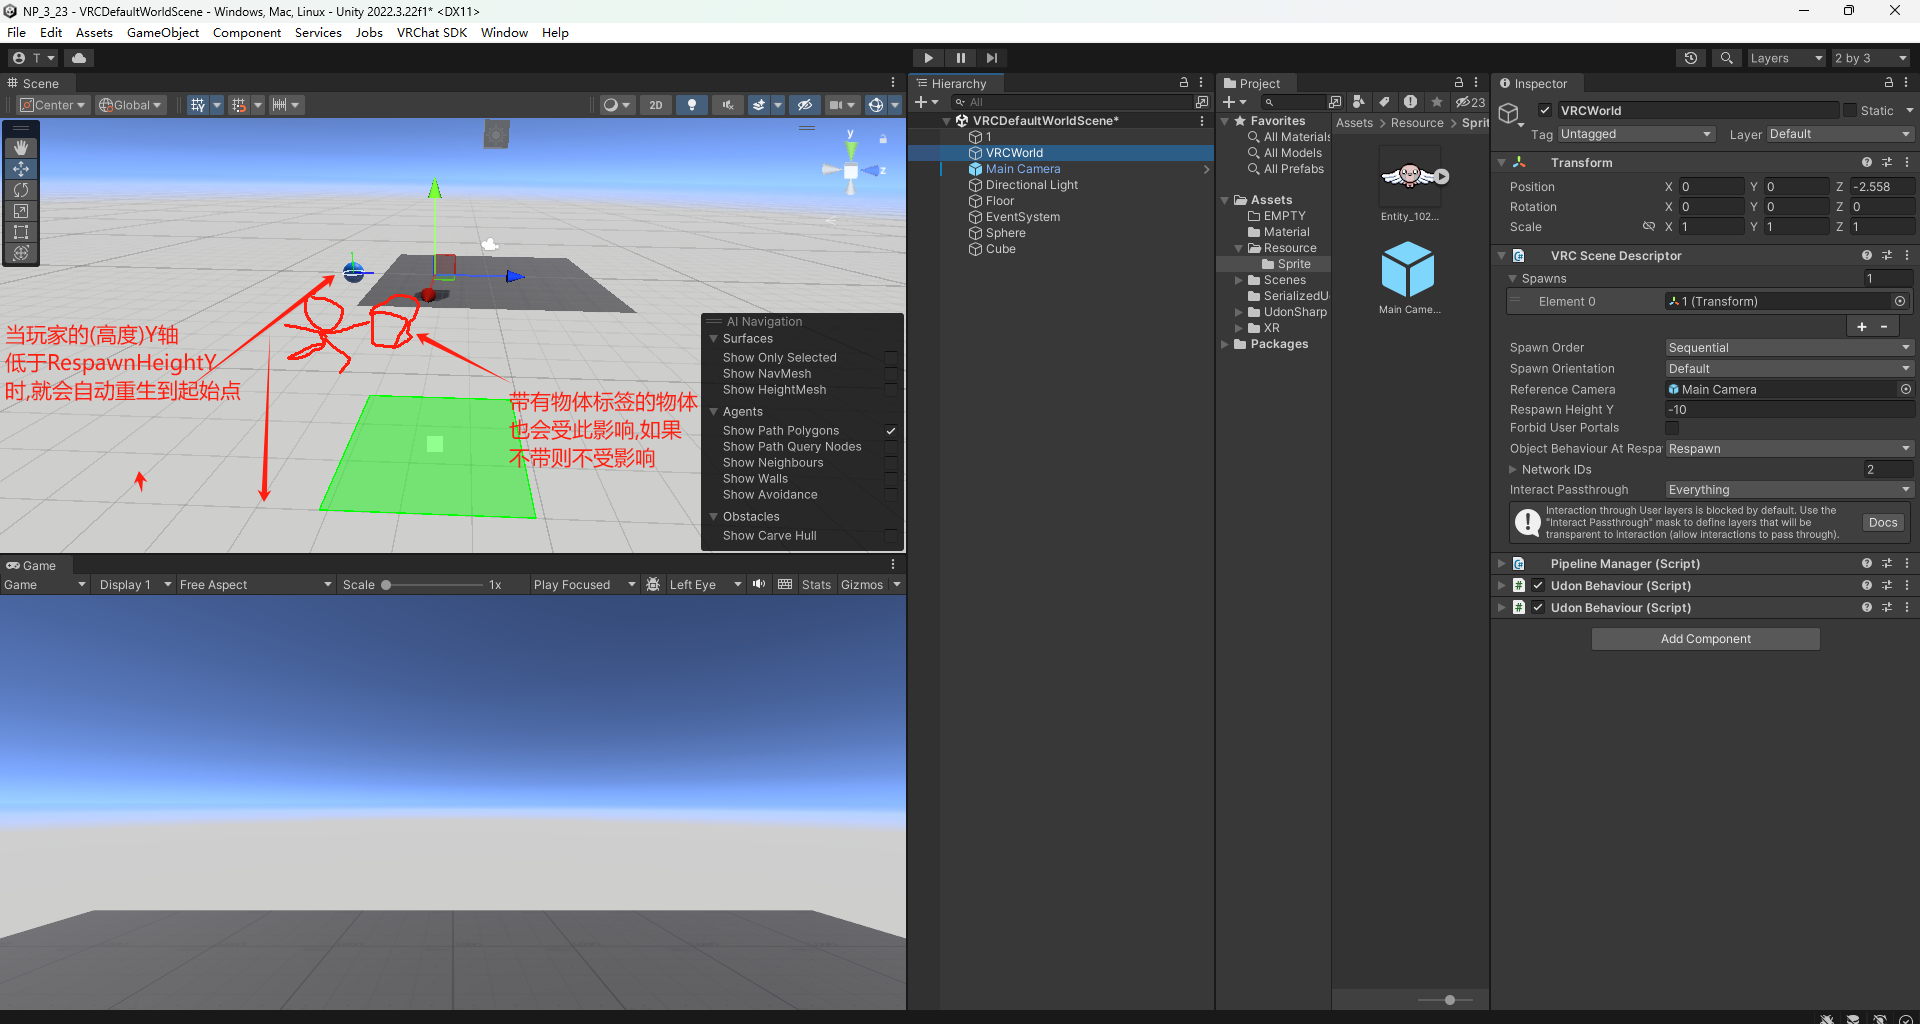This screenshot has width=1920, height=1024.
Task: Click the Stats button in Game view
Action: click(x=816, y=585)
